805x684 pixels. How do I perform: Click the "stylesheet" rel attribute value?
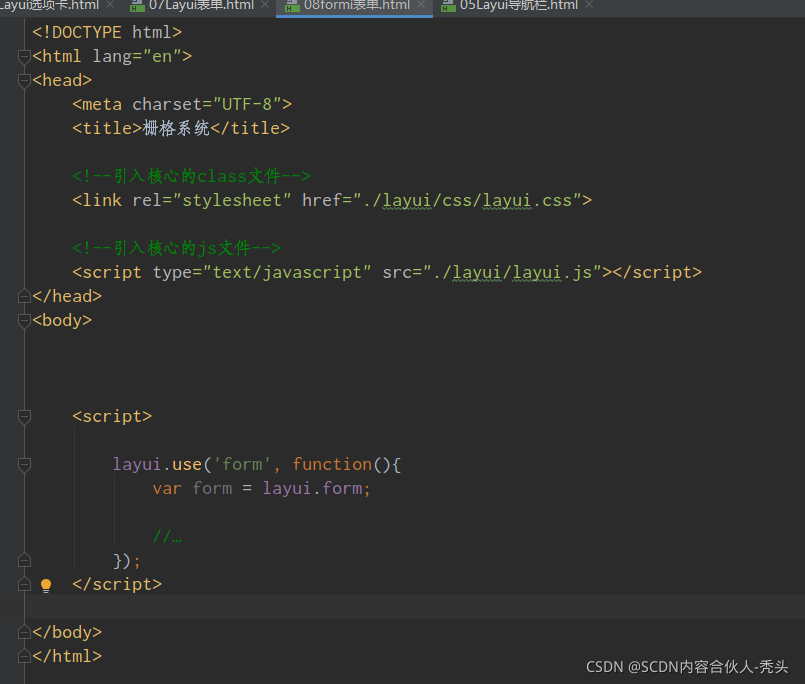pos(232,200)
